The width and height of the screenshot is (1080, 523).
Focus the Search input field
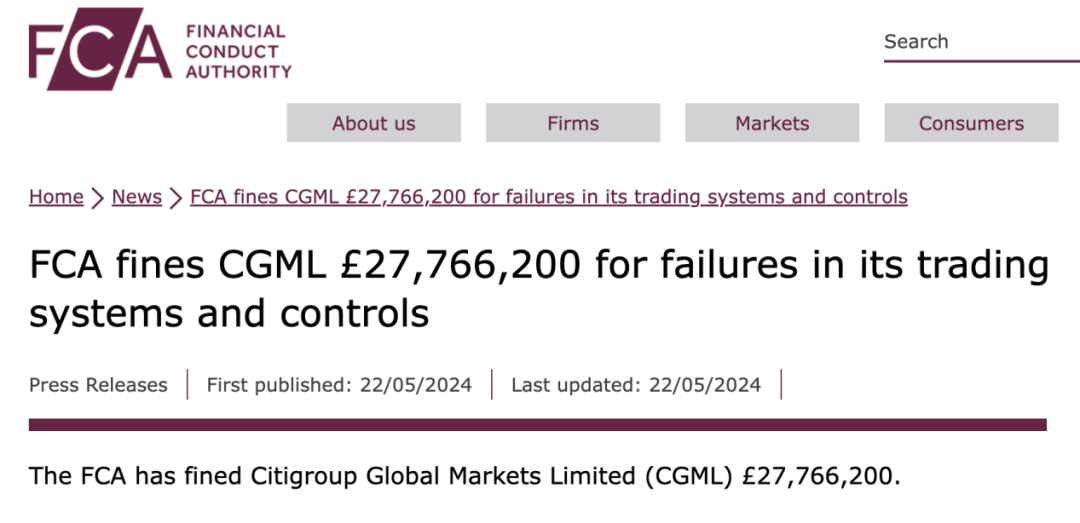click(x=980, y=42)
